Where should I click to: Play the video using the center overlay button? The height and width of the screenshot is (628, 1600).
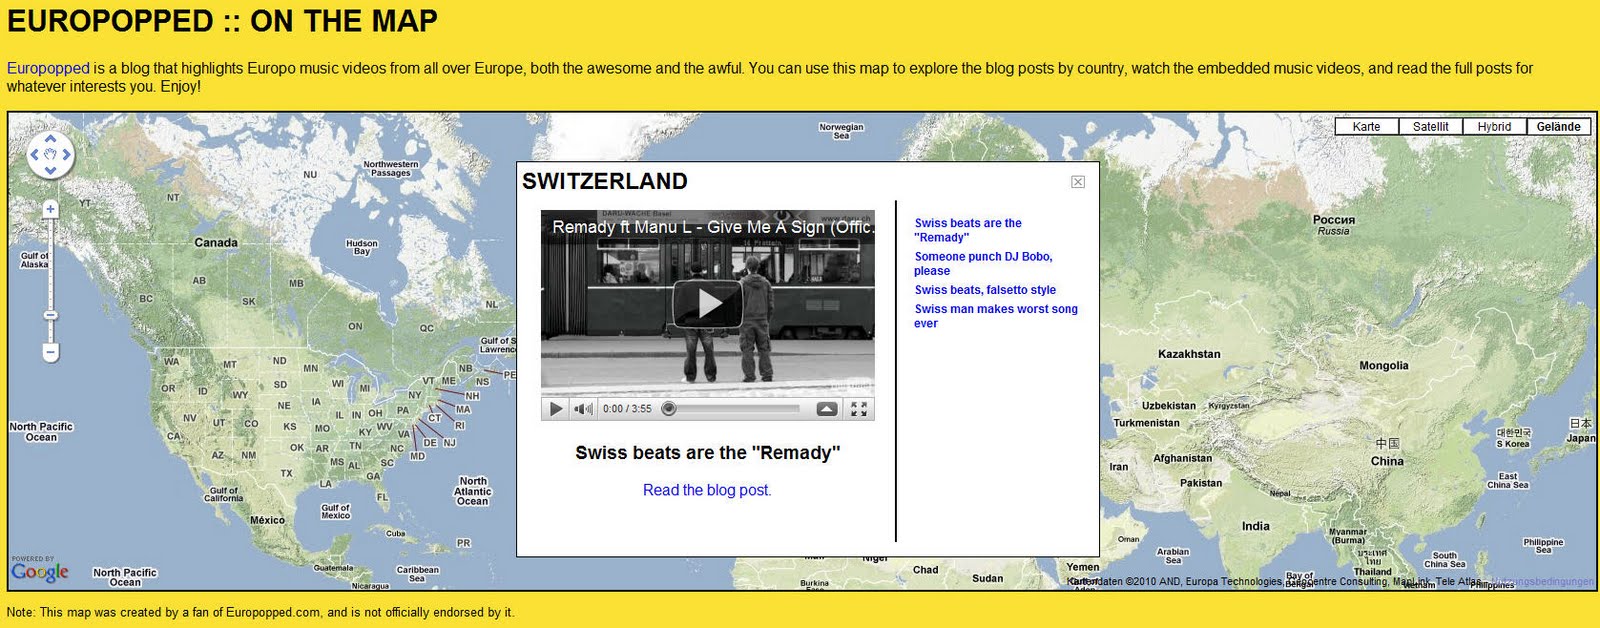click(707, 303)
